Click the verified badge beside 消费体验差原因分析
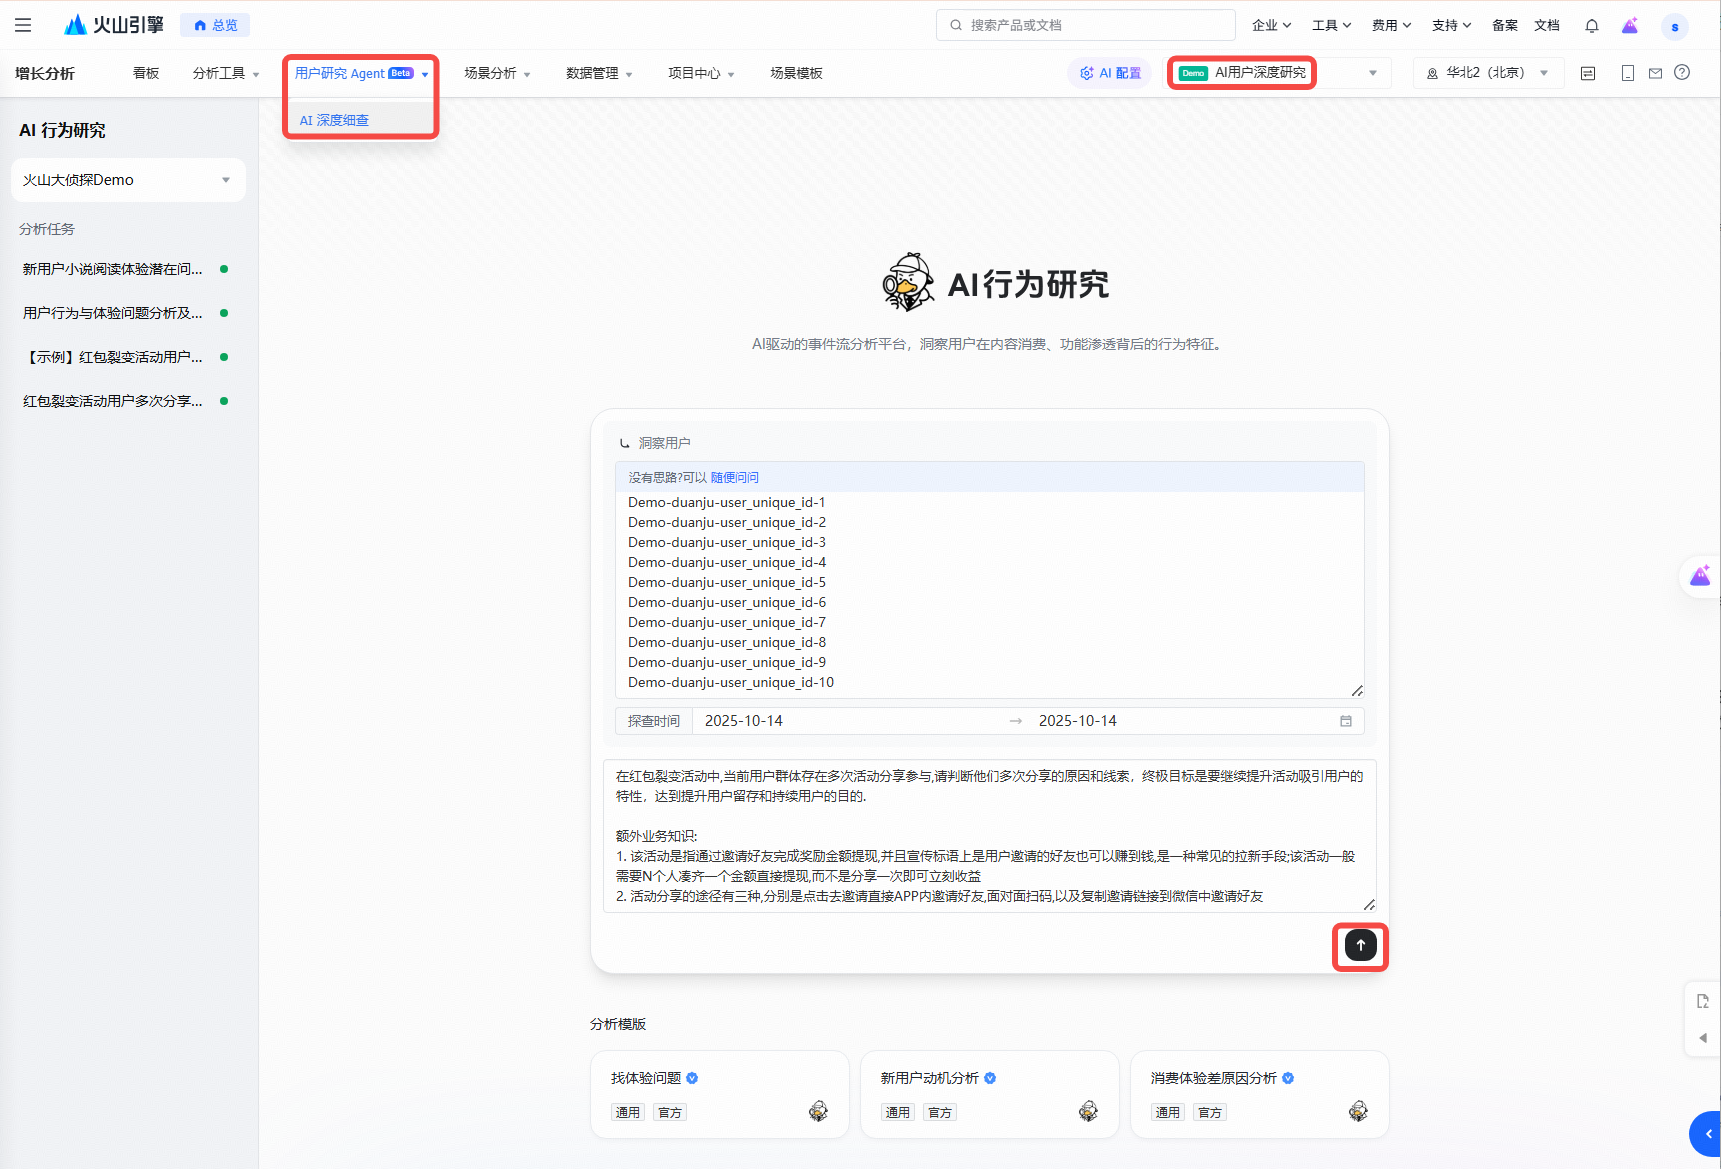Image resolution: width=1721 pixels, height=1169 pixels. [1288, 1078]
